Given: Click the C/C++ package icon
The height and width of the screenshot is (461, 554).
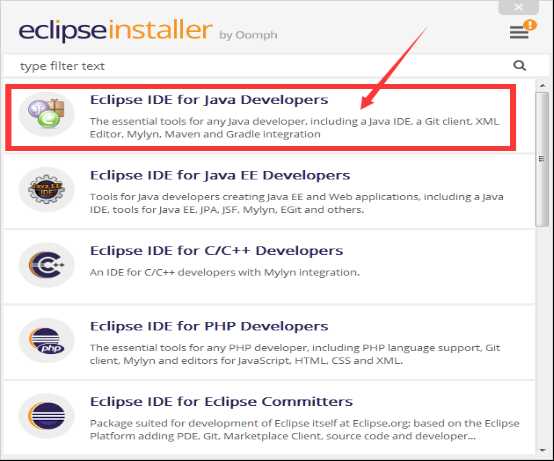Looking at the screenshot, I should coord(47,265).
